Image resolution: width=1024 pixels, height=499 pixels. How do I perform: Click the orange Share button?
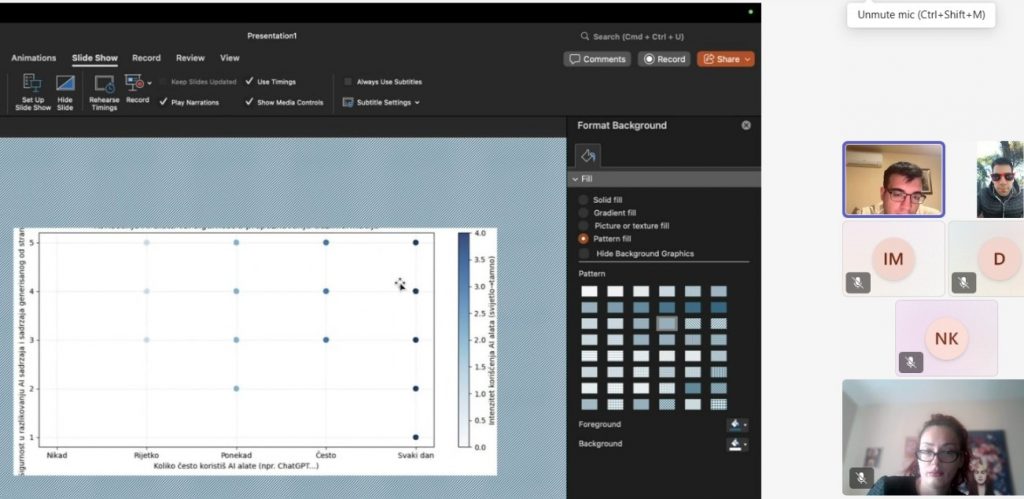point(725,59)
